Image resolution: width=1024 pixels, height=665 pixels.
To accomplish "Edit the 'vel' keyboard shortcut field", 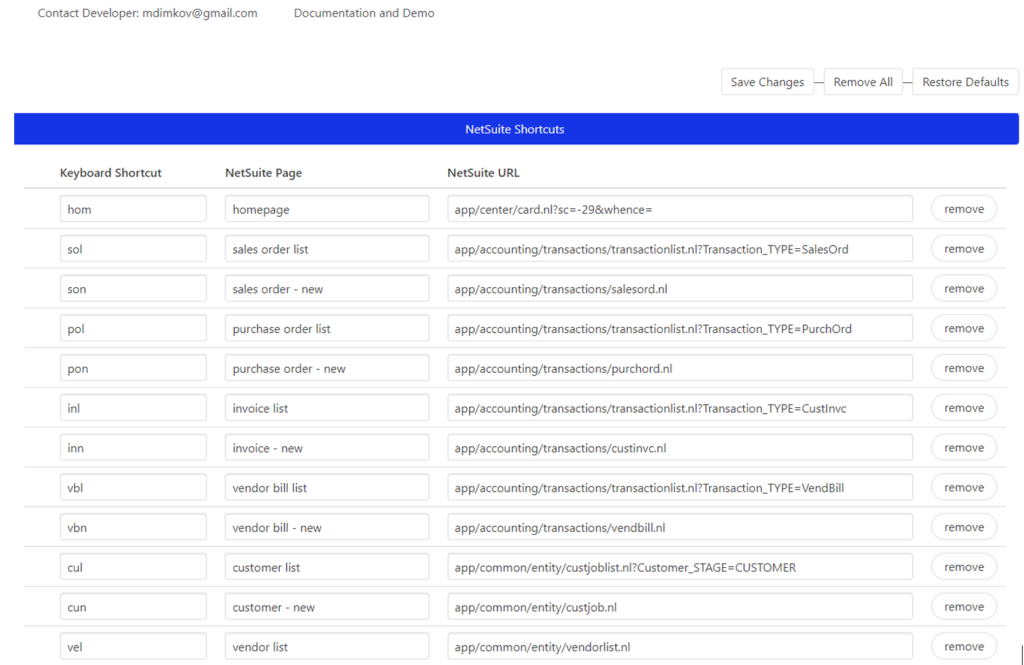I will 133,647.
